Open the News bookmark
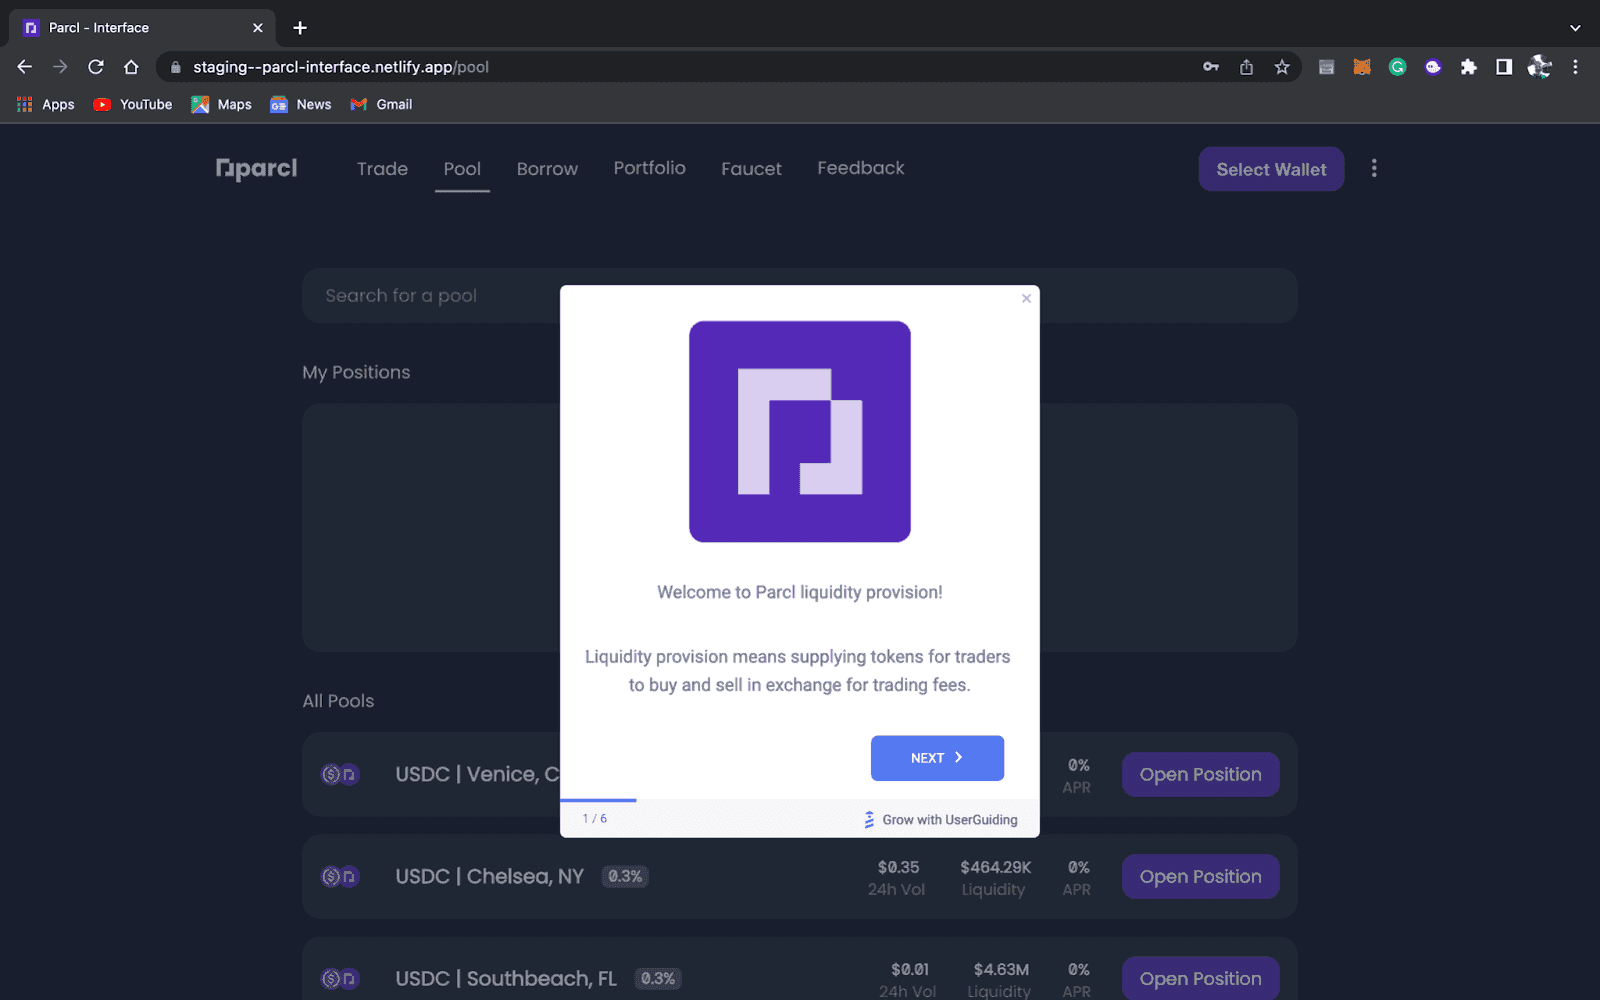The image size is (1600, 1000). (x=301, y=104)
